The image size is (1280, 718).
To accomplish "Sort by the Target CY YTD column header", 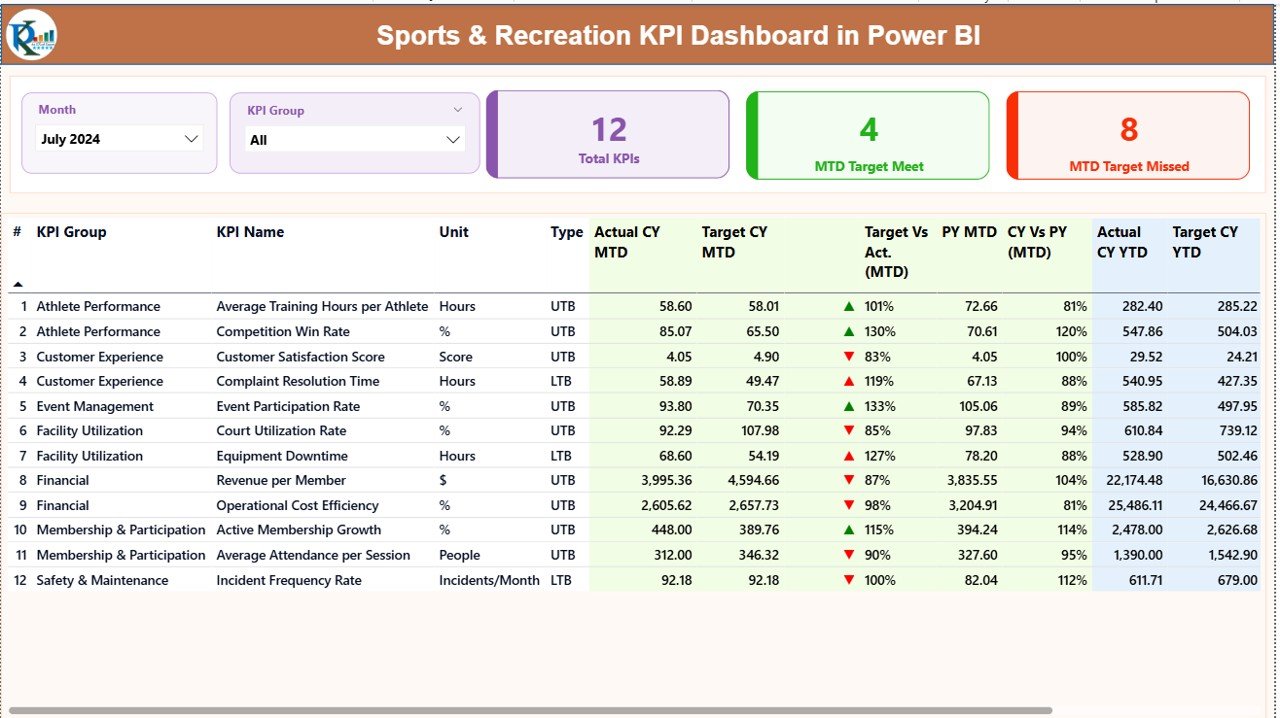I will click(x=1207, y=242).
